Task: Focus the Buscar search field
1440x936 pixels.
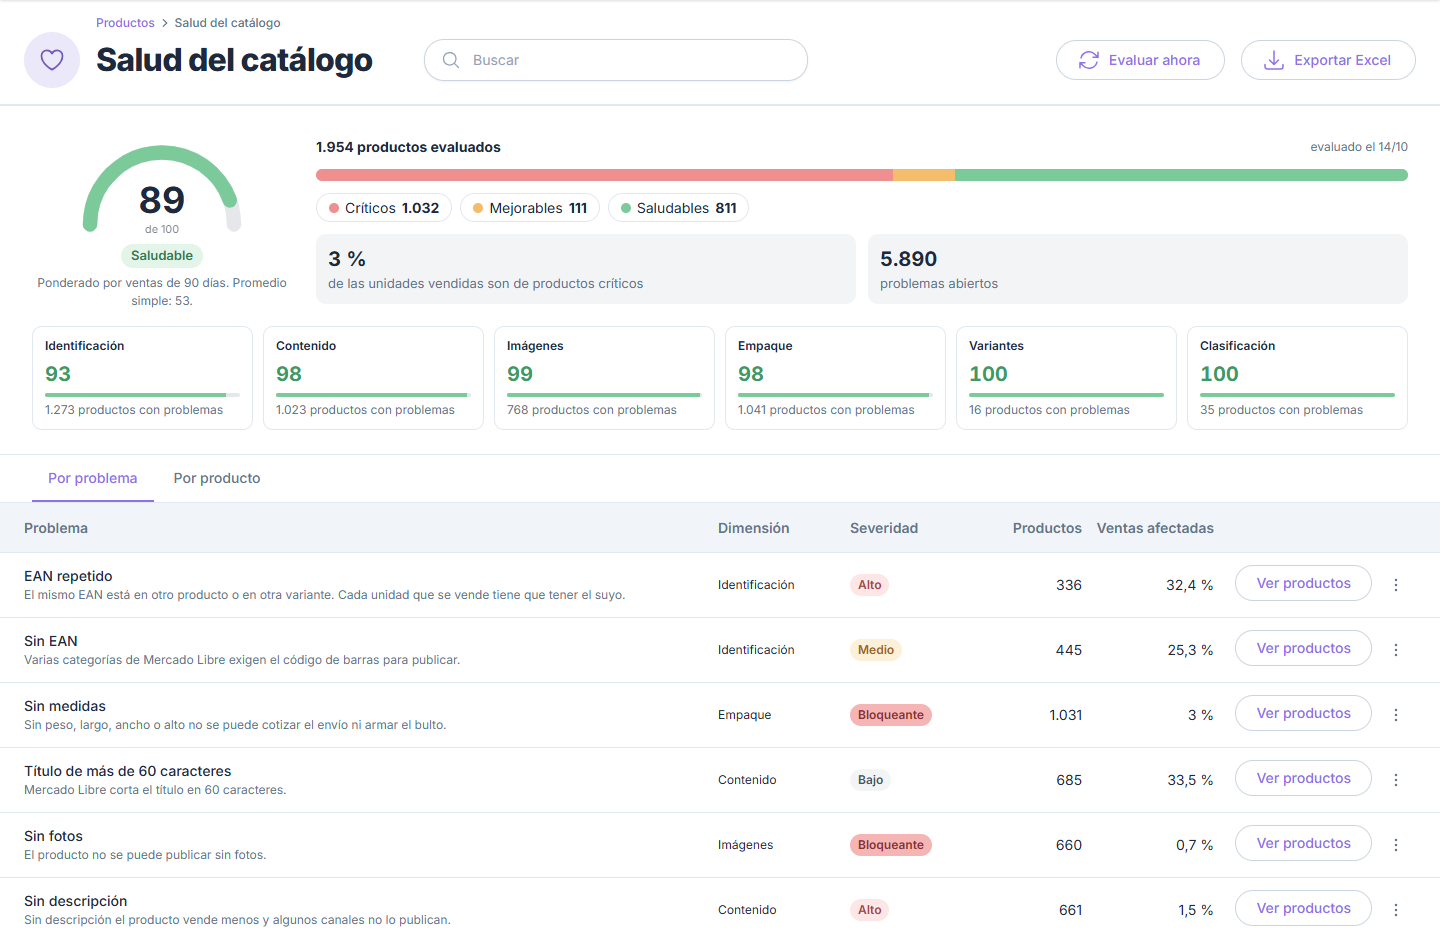Action: tap(616, 60)
